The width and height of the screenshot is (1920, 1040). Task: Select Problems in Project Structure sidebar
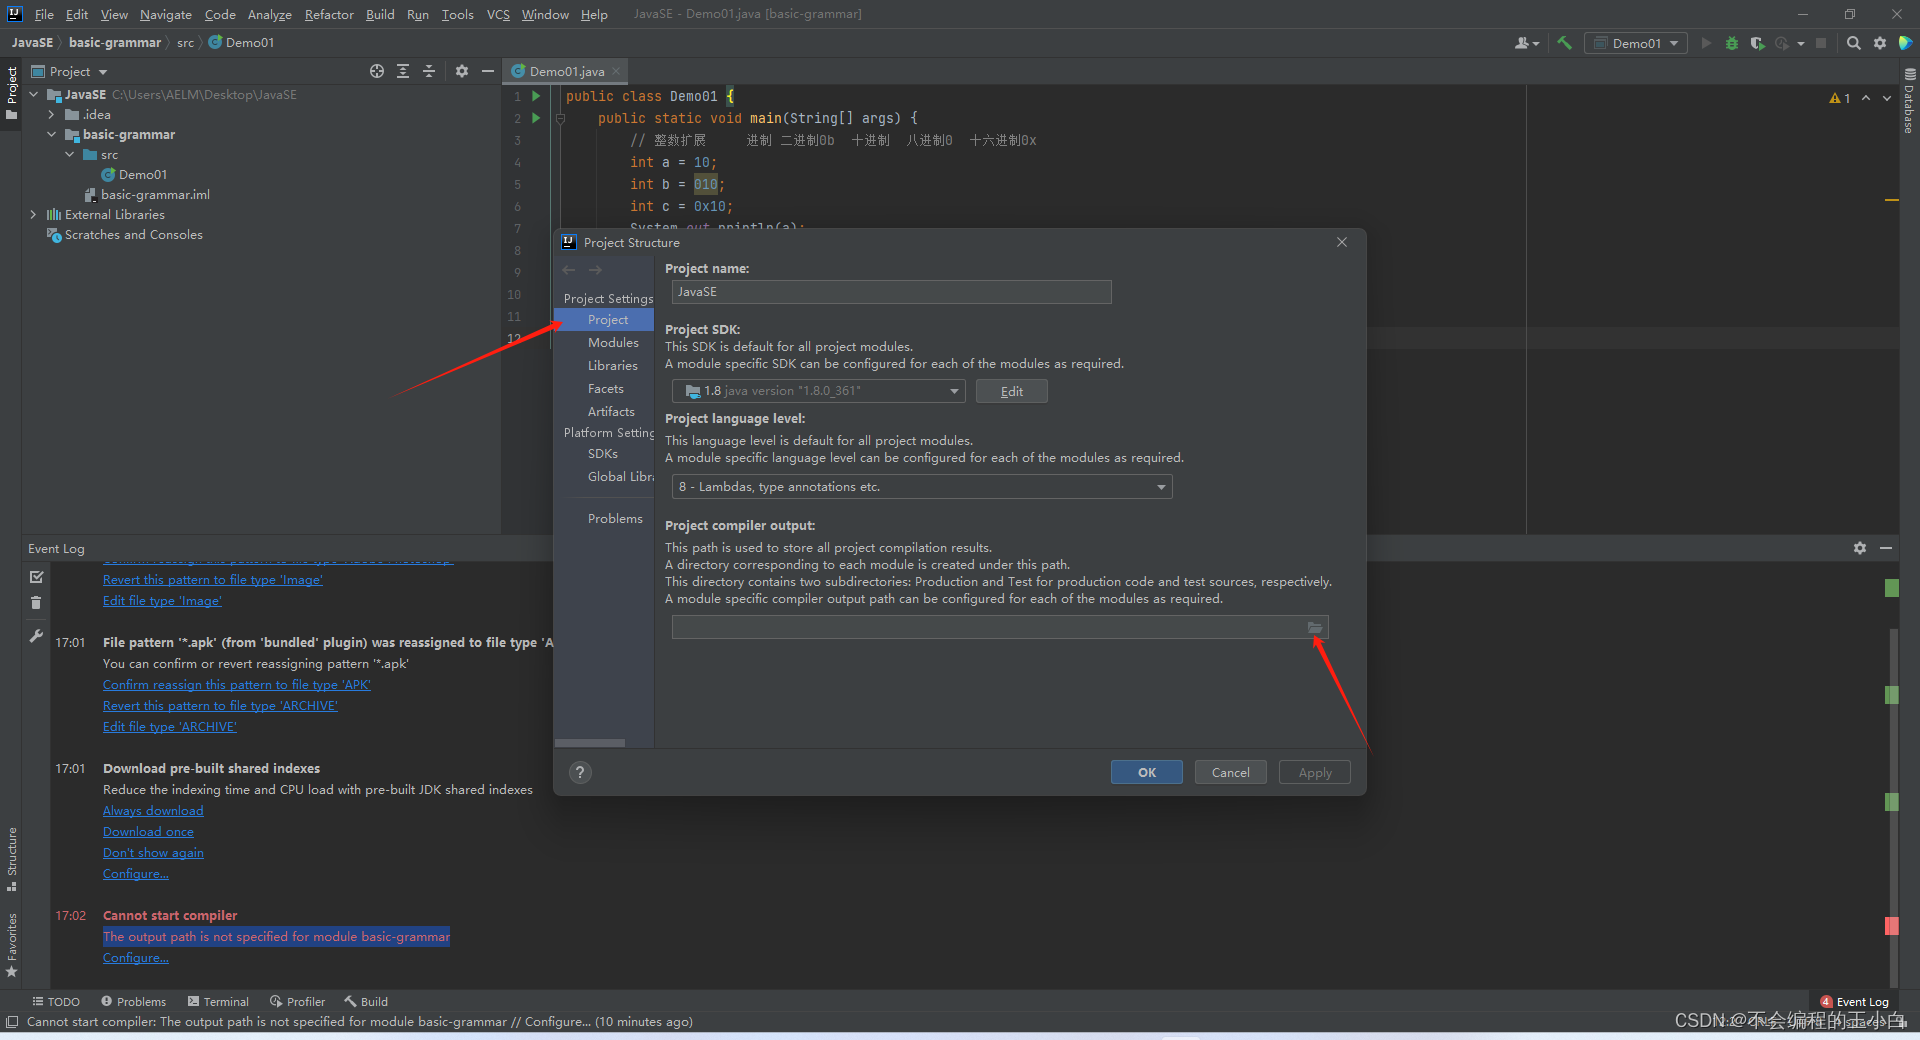click(615, 518)
